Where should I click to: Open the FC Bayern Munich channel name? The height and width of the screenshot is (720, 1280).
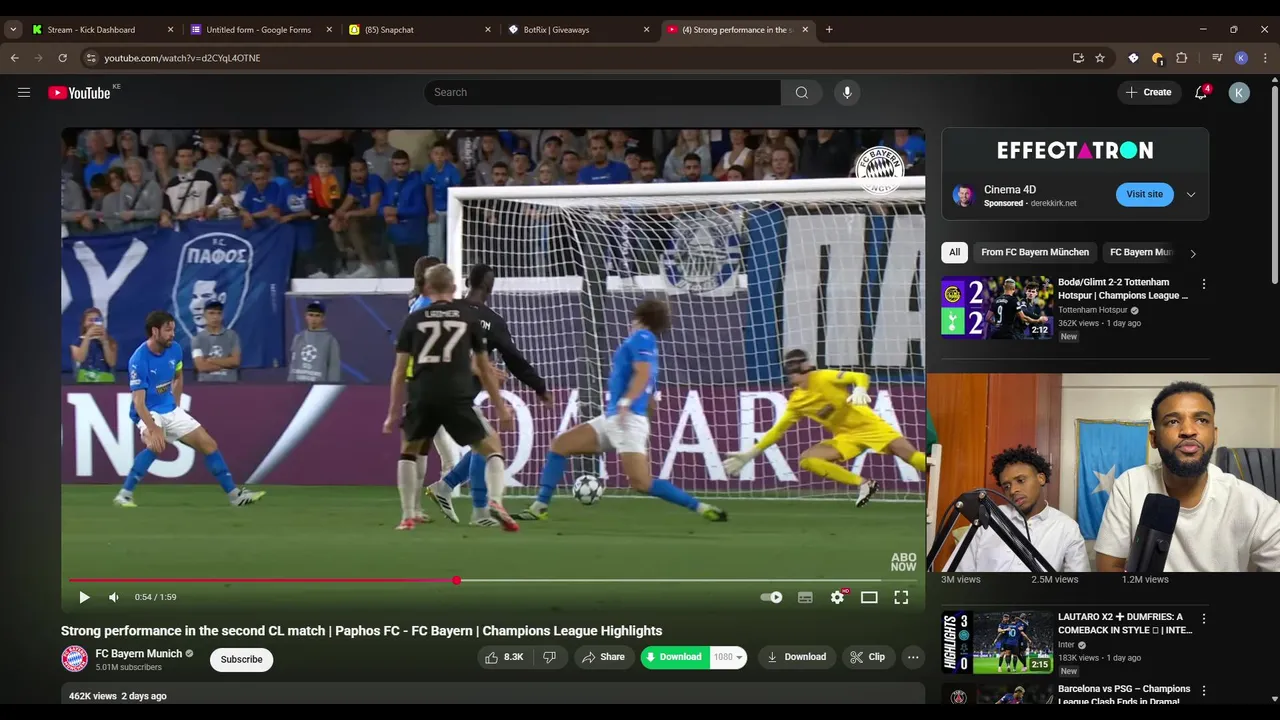pos(138,654)
